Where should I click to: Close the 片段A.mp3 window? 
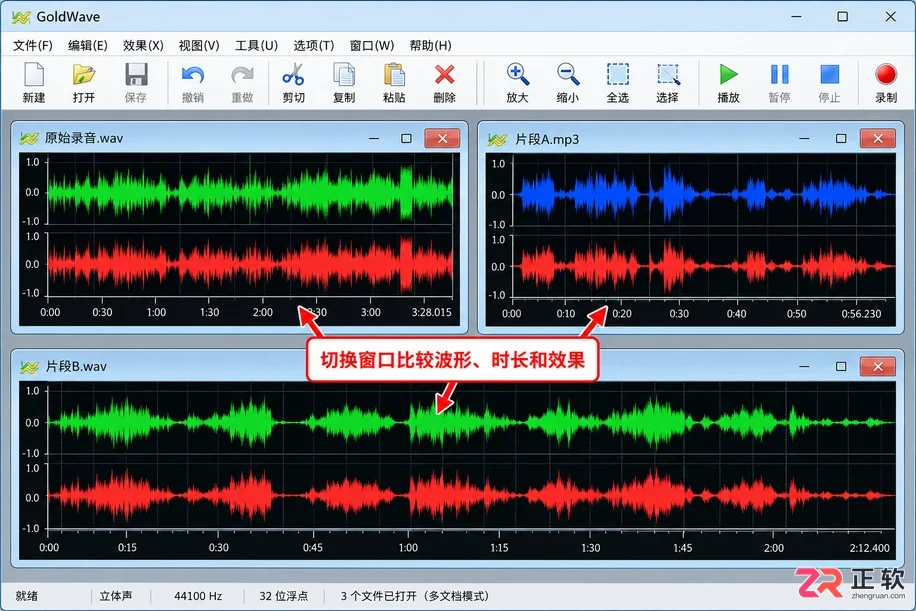tap(877, 138)
